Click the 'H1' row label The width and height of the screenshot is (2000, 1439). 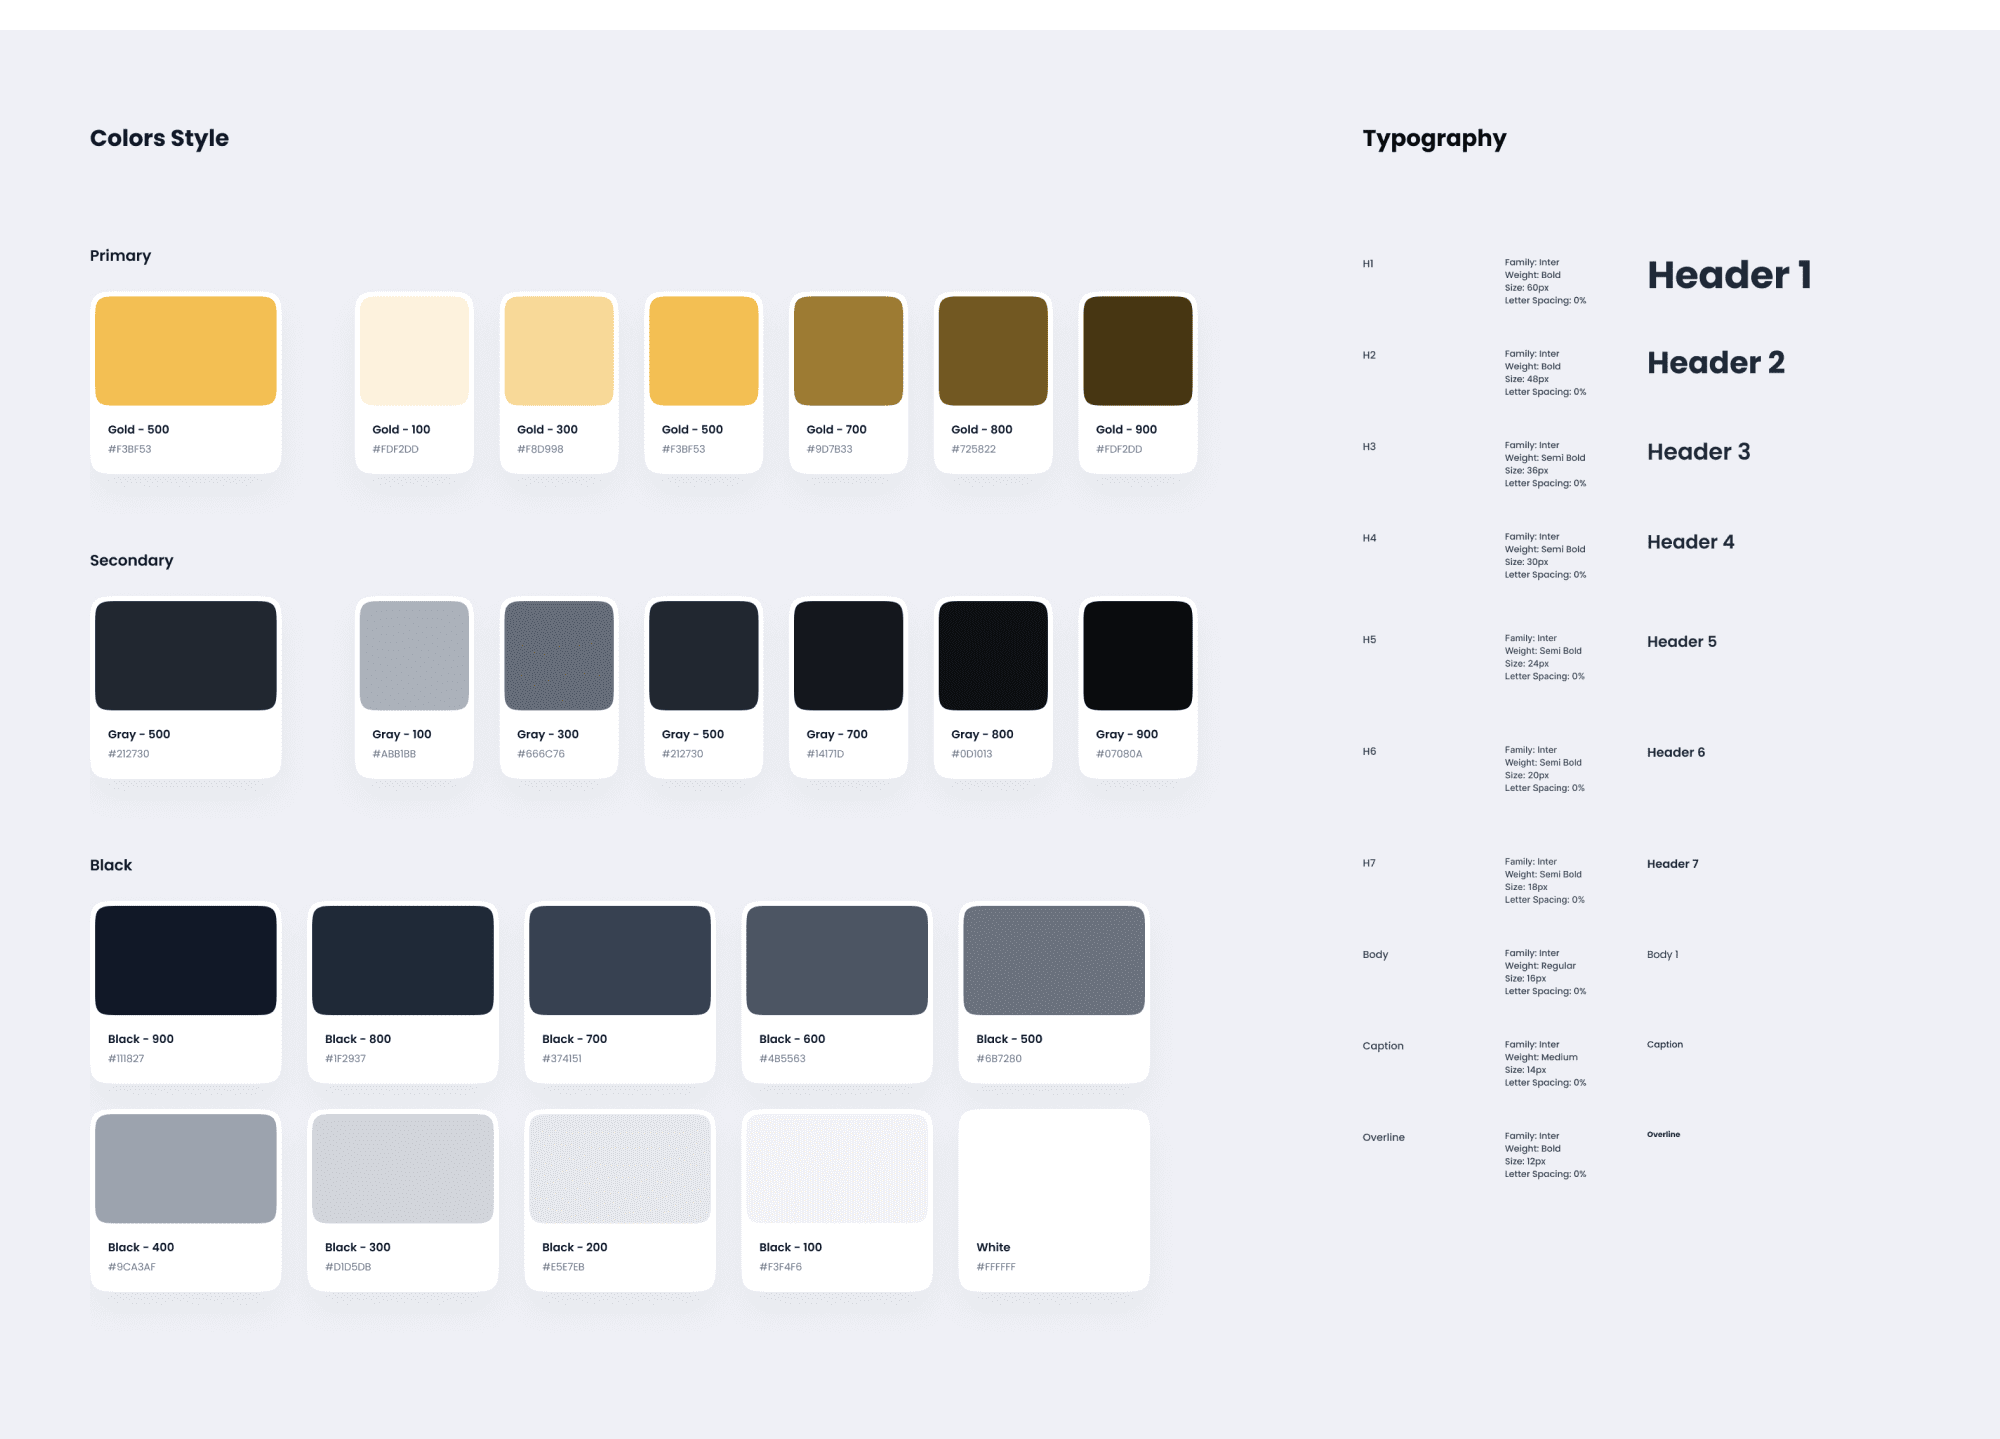point(1368,264)
